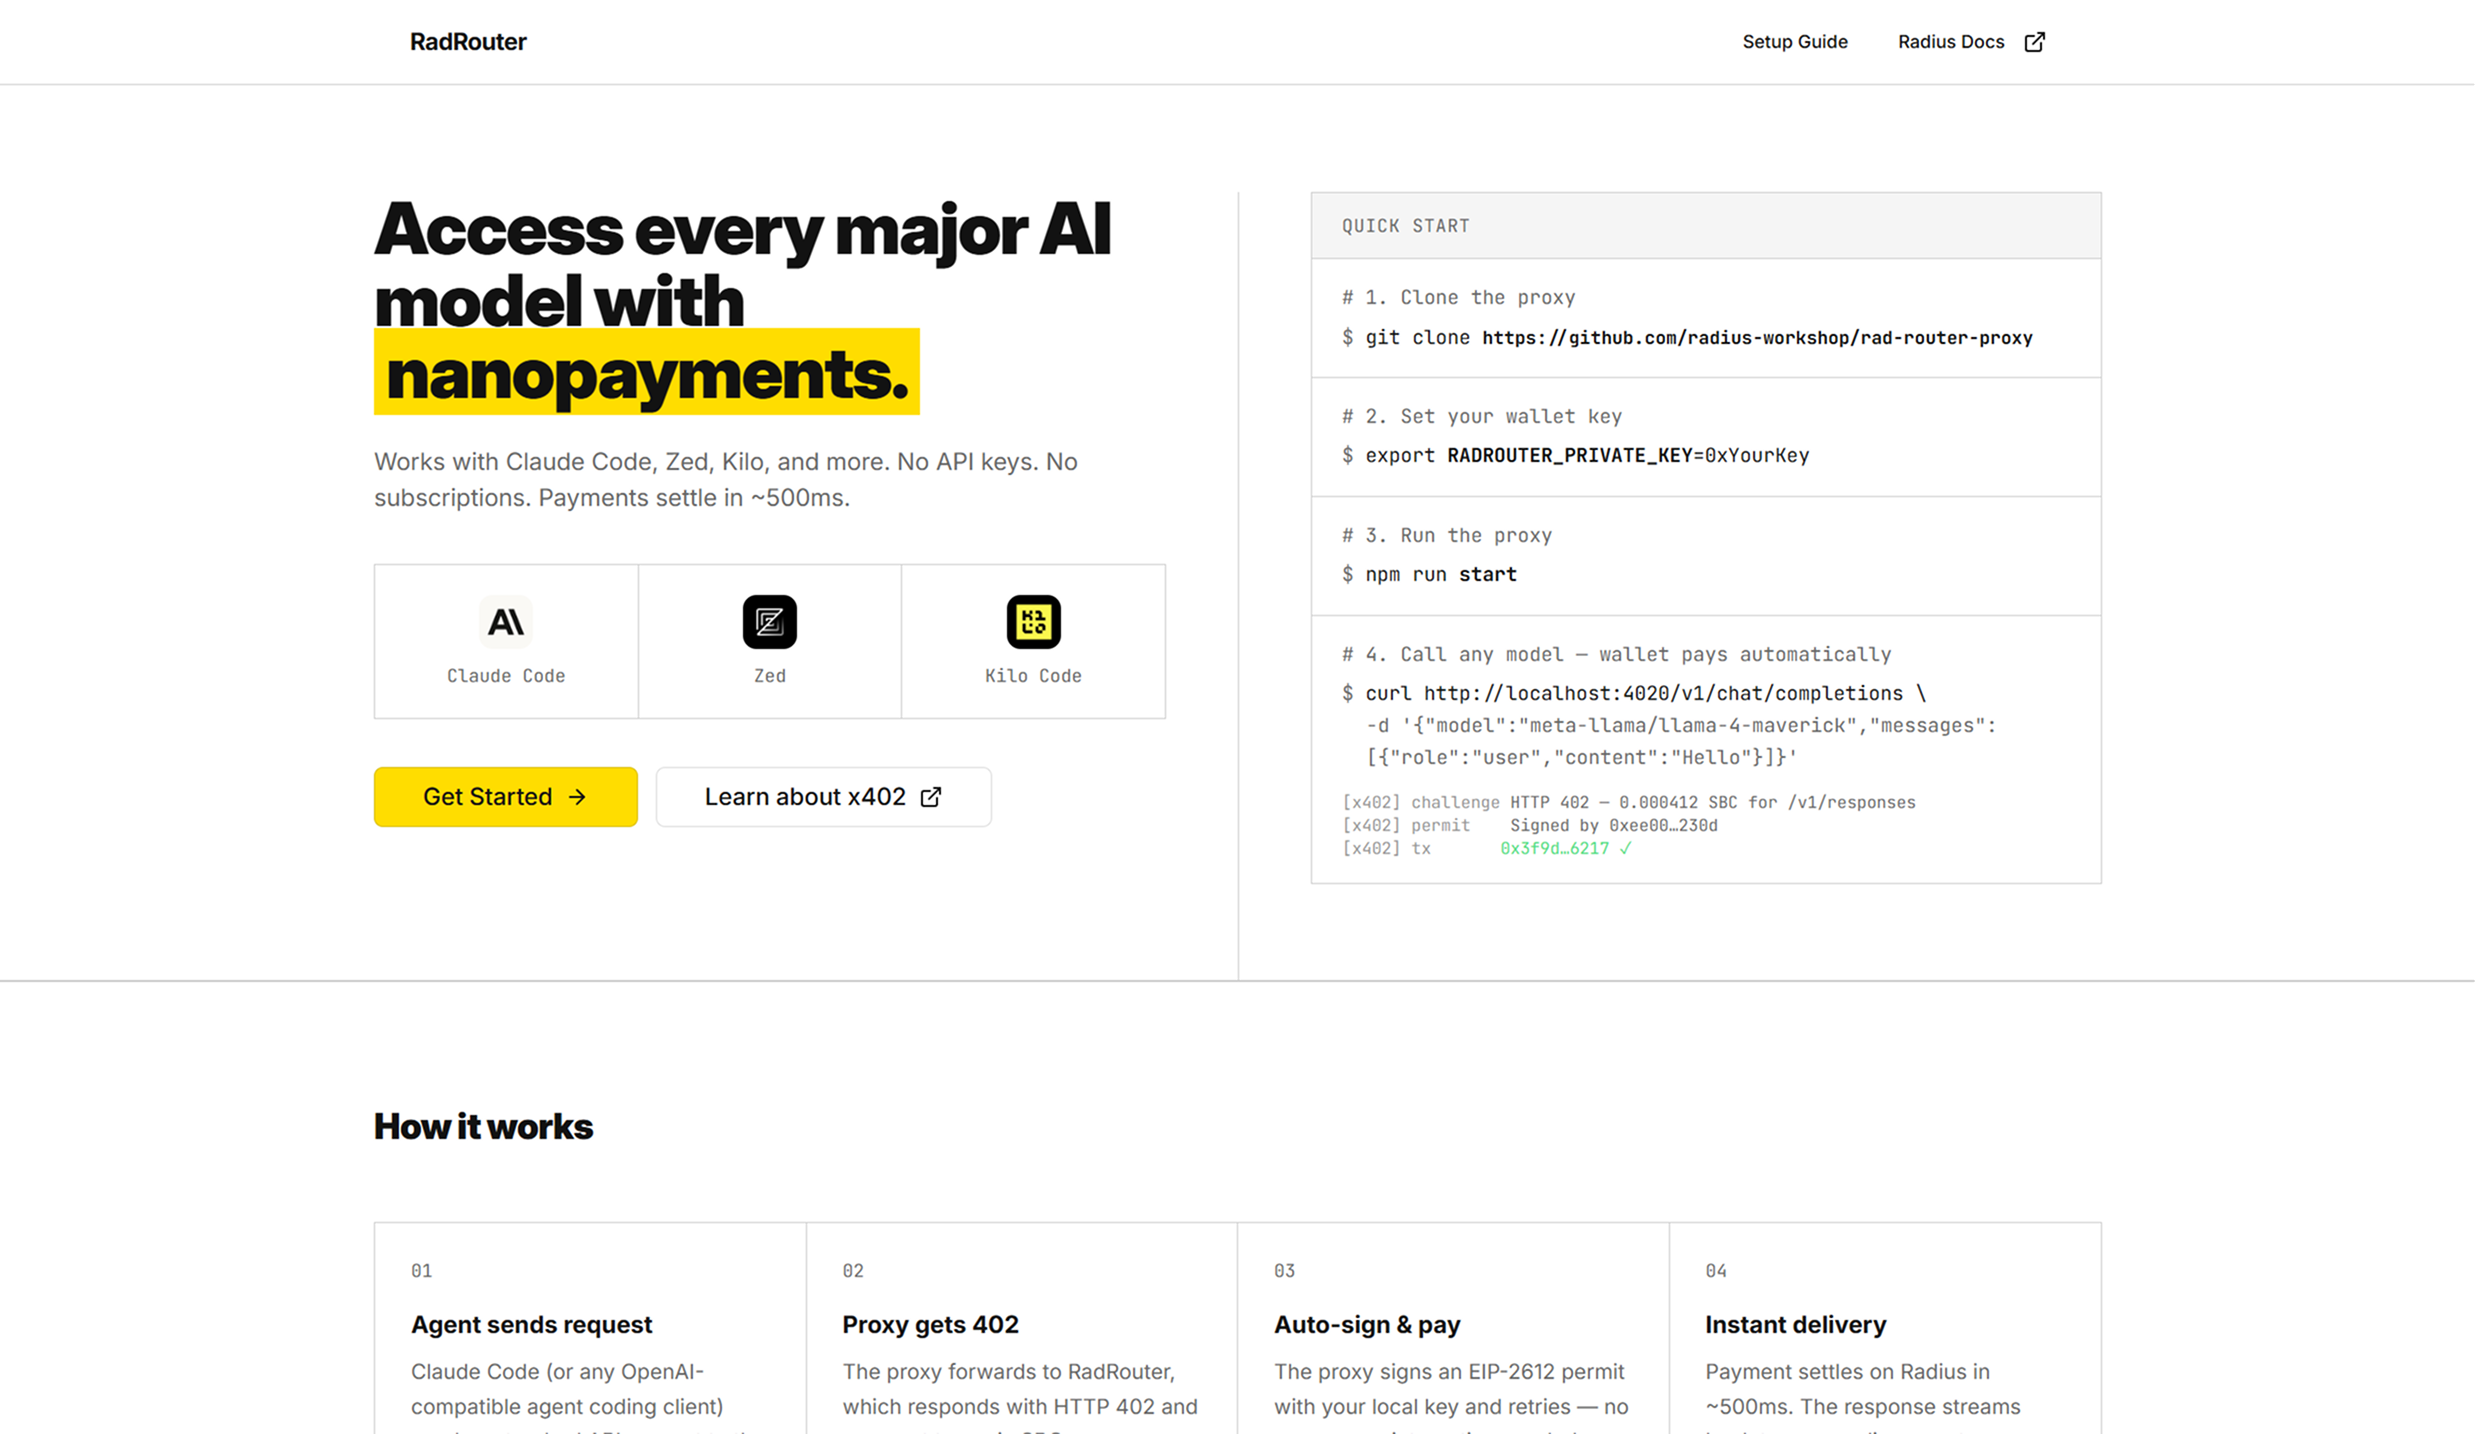Image resolution: width=2475 pixels, height=1434 pixels.
Task: Click the Claude Code logo icon
Action: (x=505, y=622)
